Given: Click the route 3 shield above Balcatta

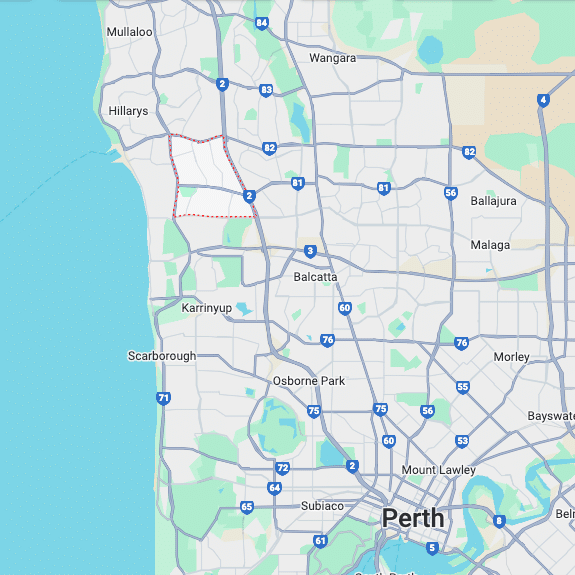Looking at the screenshot, I should click(310, 251).
